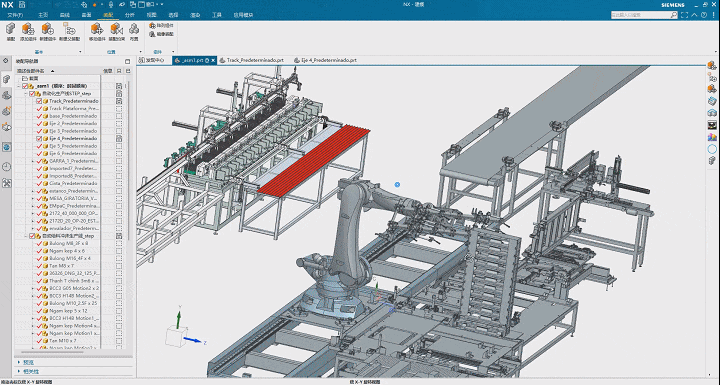Toggle the Eje 4_Predeterminado checkbox
This screenshot has width=720, height=385.
click(x=39, y=138)
